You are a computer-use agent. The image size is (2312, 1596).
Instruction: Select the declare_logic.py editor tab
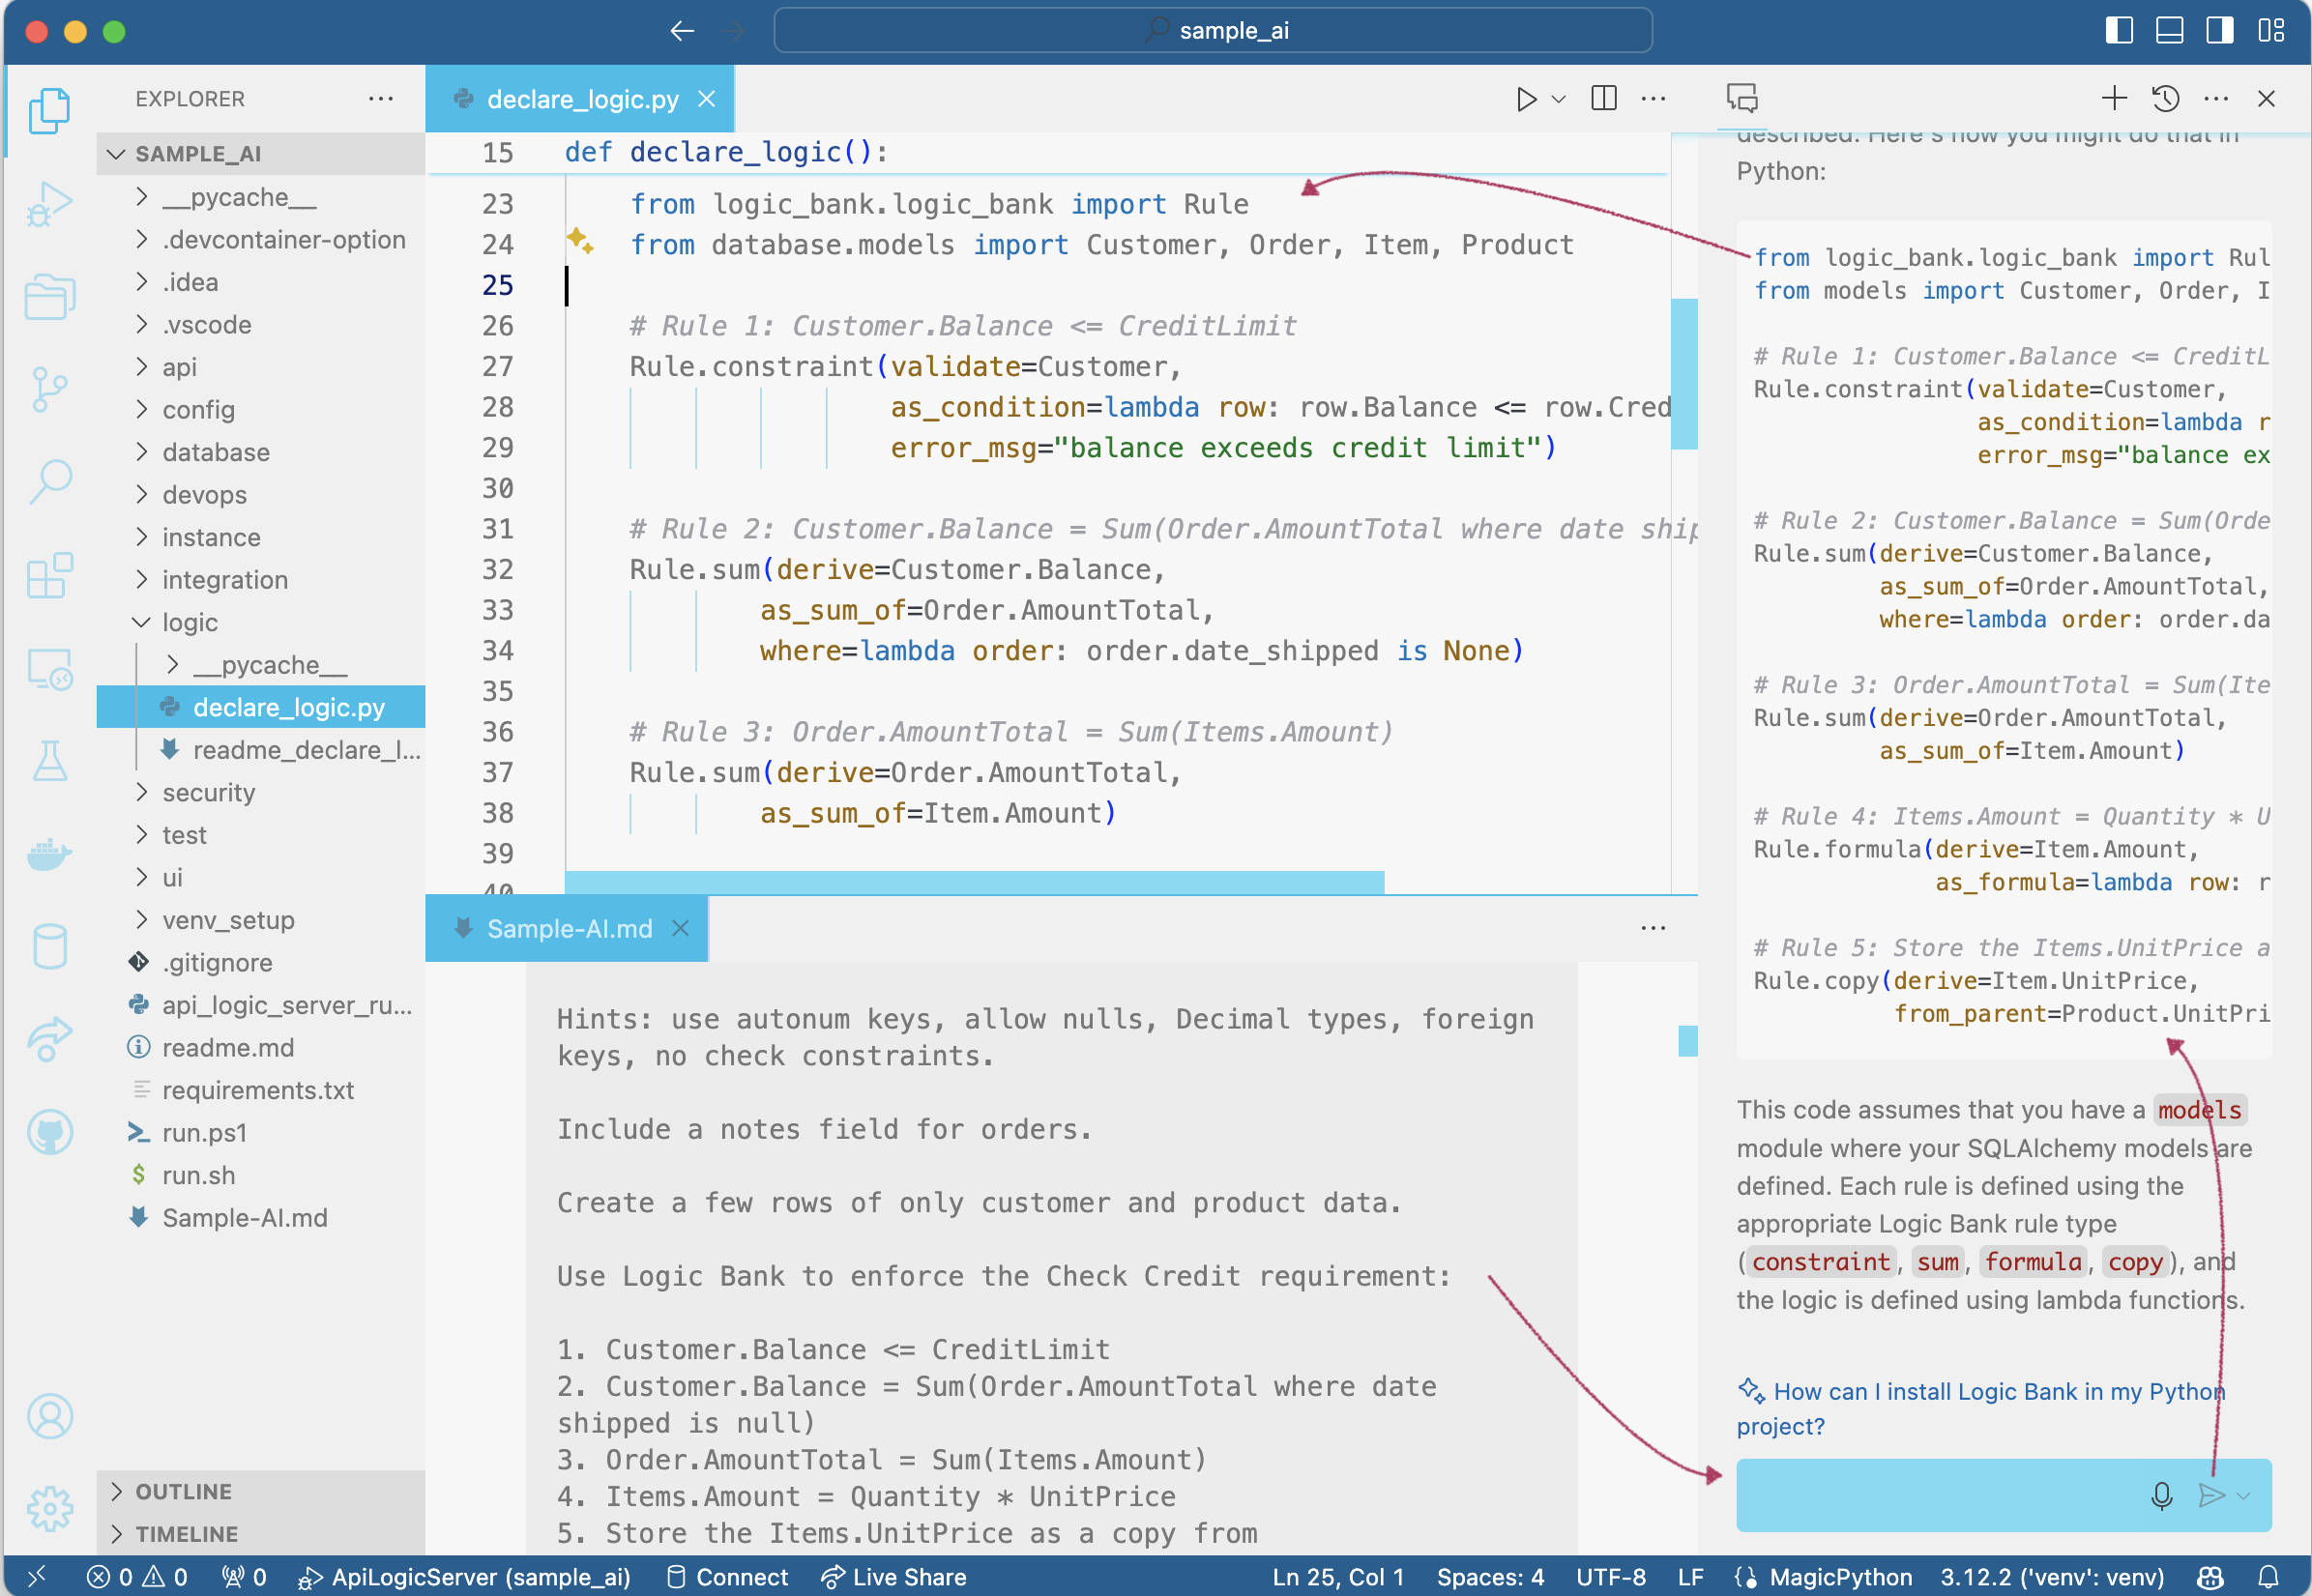(x=581, y=99)
